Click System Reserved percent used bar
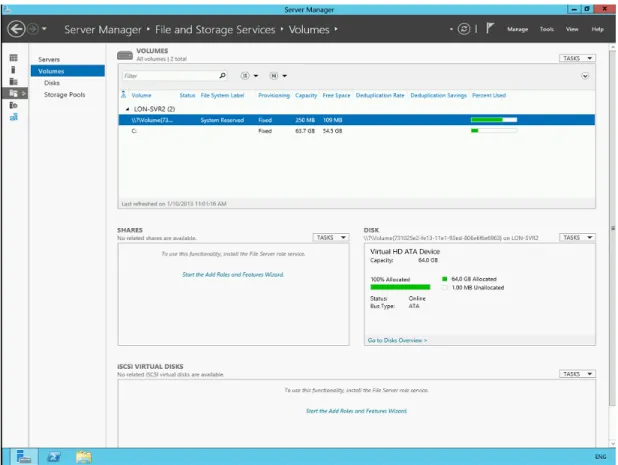Image resolution: width=618 pixels, height=465 pixels. [x=494, y=120]
